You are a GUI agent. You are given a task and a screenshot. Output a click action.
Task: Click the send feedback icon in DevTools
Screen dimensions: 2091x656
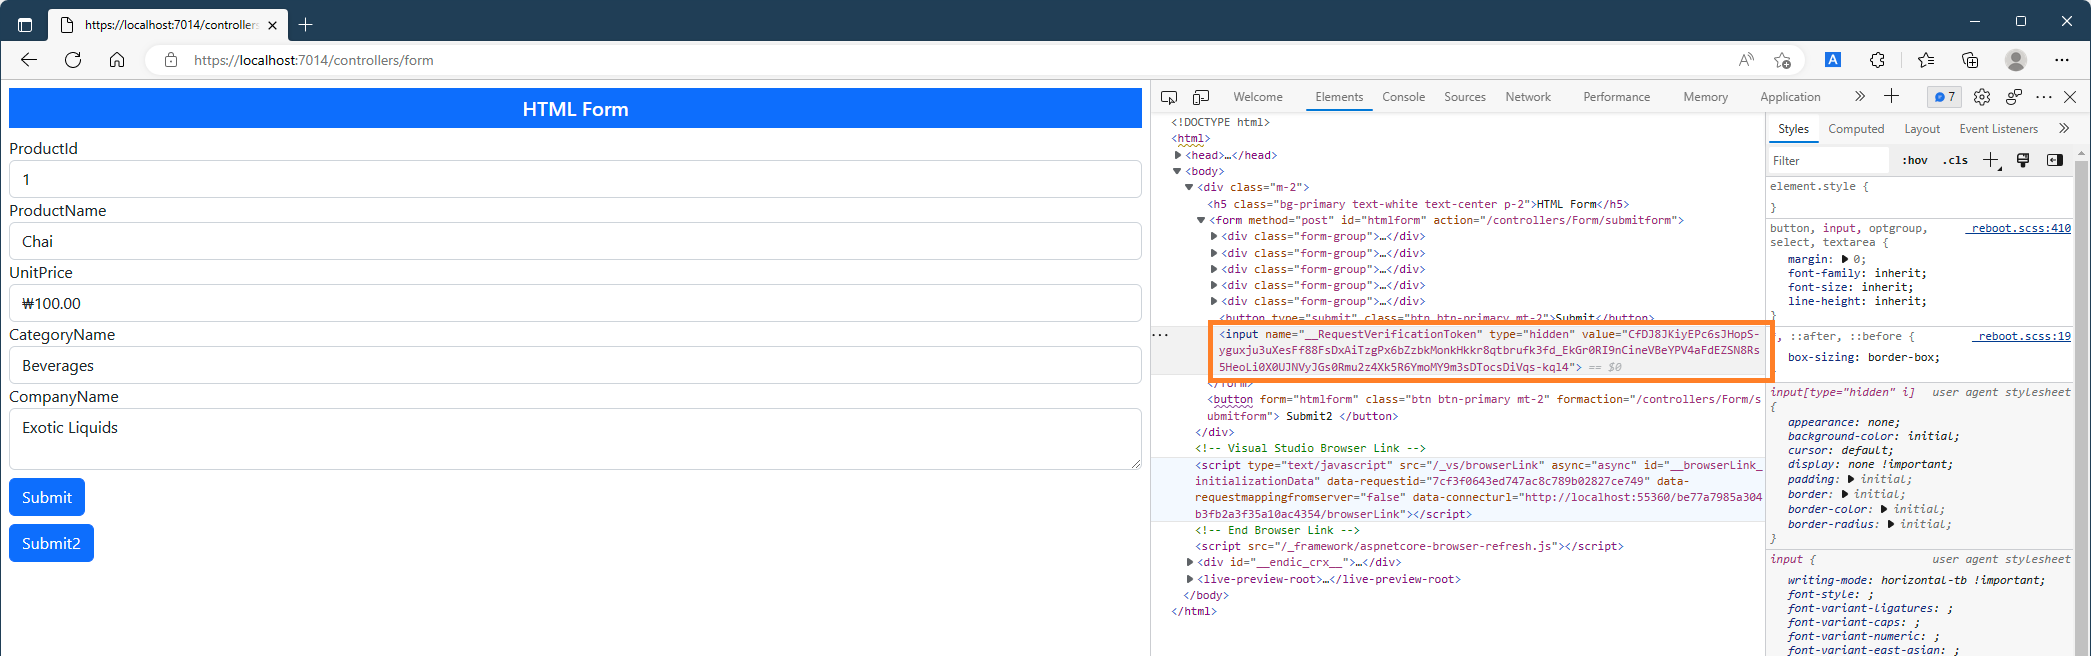click(x=2014, y=97)
